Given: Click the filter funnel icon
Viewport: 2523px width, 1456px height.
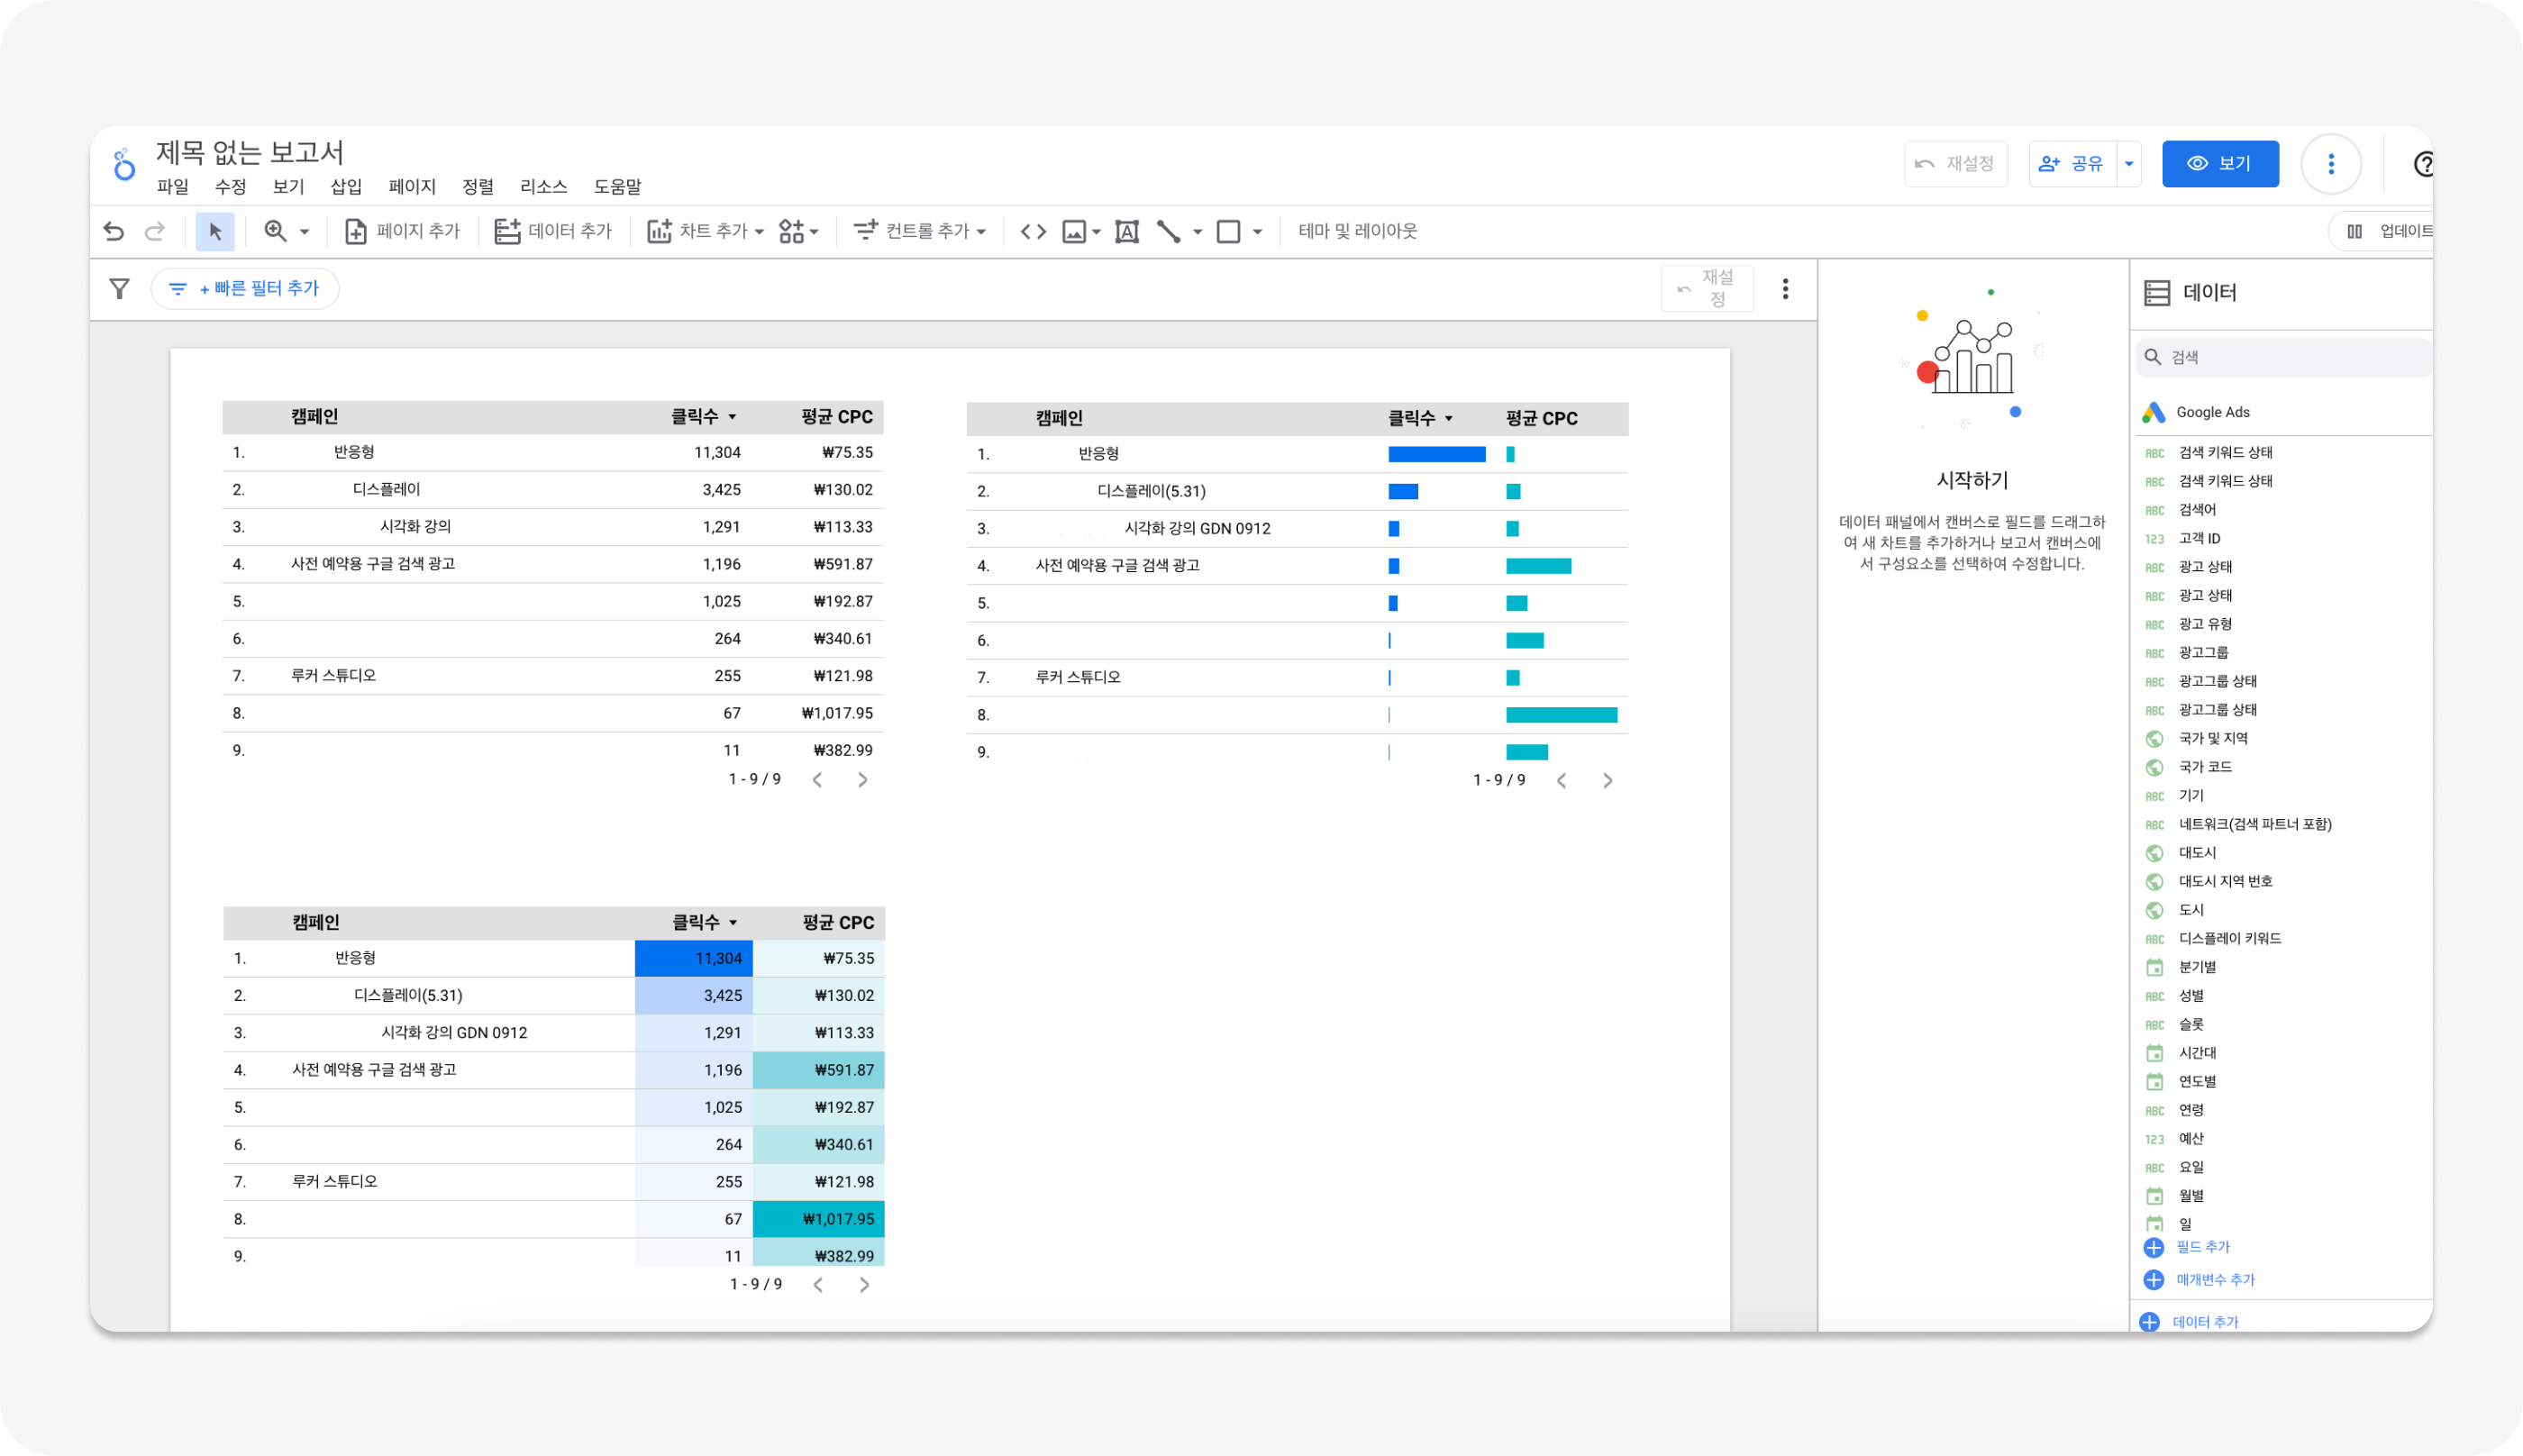Looking at the screenshot, I should point(119,289).
